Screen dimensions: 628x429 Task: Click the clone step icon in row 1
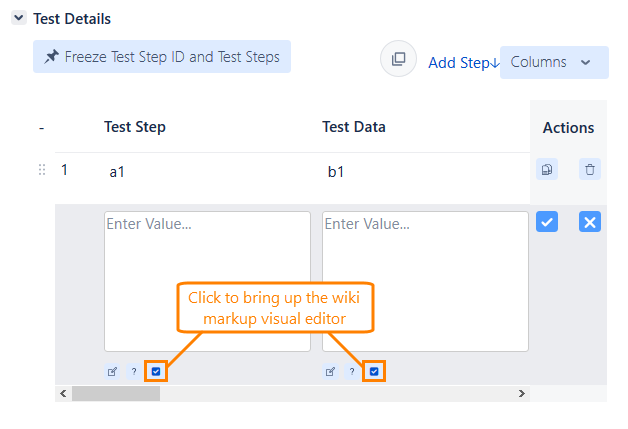(547, 169)
